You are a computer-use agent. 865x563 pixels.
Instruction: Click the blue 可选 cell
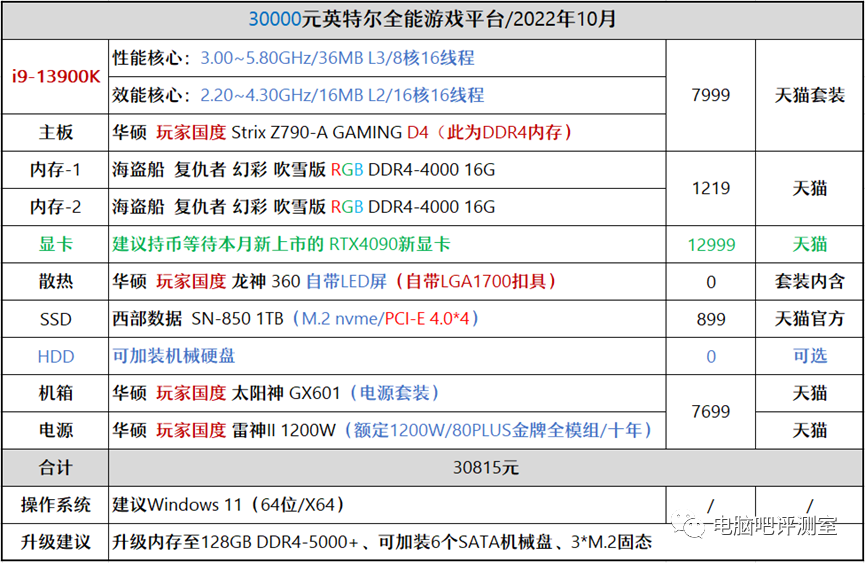coord(809,356)
